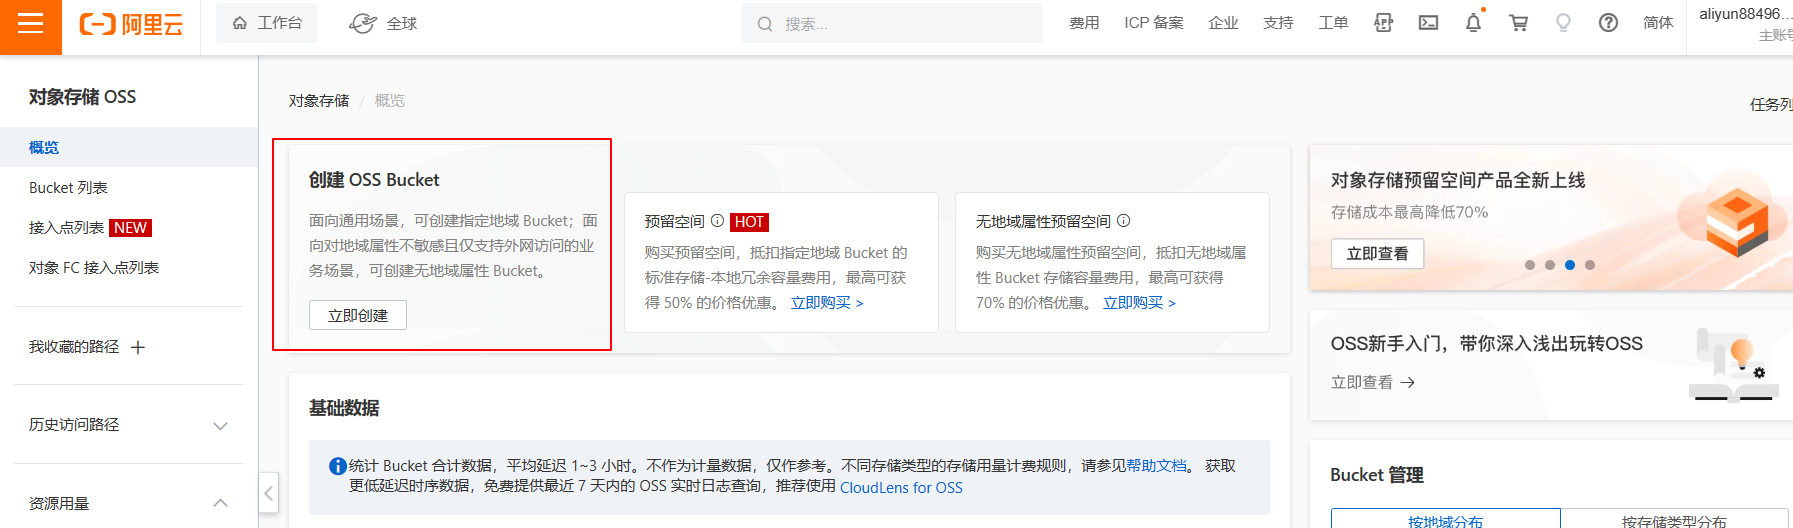Collapse the left sidebar with arrow handle

(x=268, y=493)
